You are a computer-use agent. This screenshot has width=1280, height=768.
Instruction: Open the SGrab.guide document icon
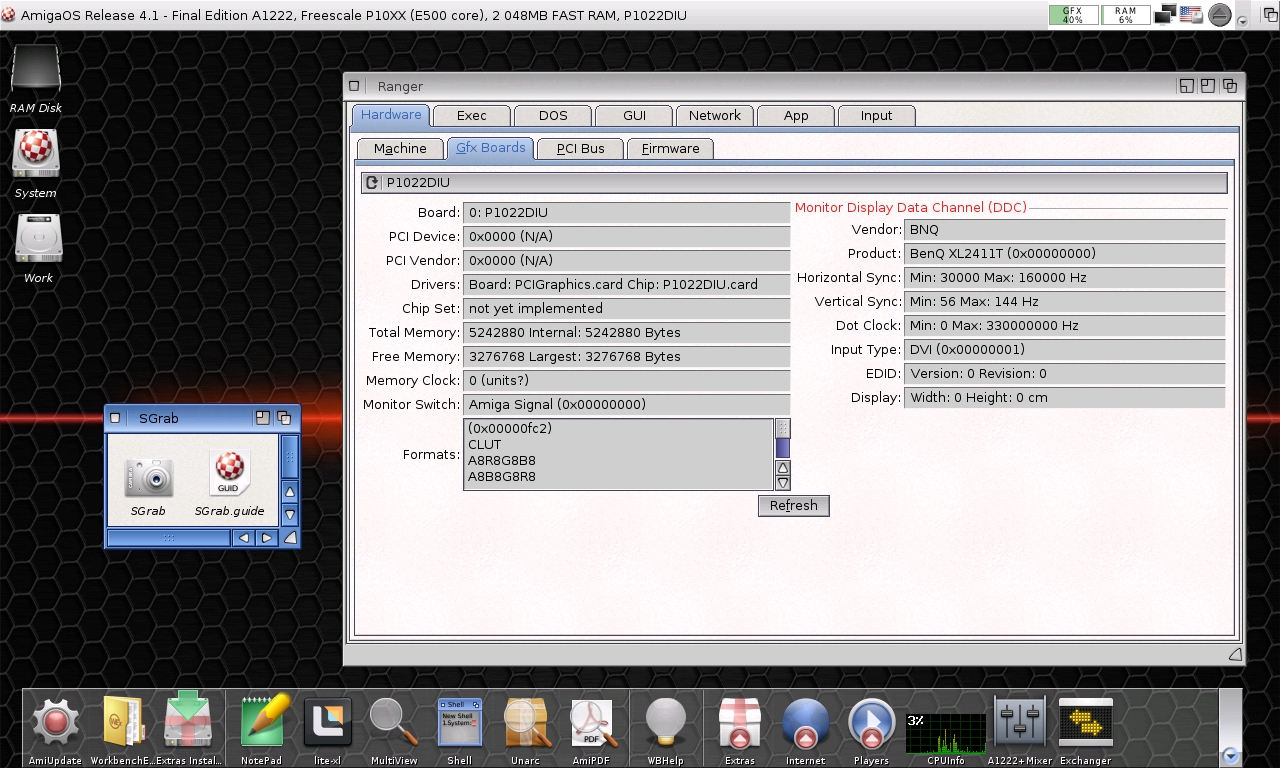click(229, 474)
